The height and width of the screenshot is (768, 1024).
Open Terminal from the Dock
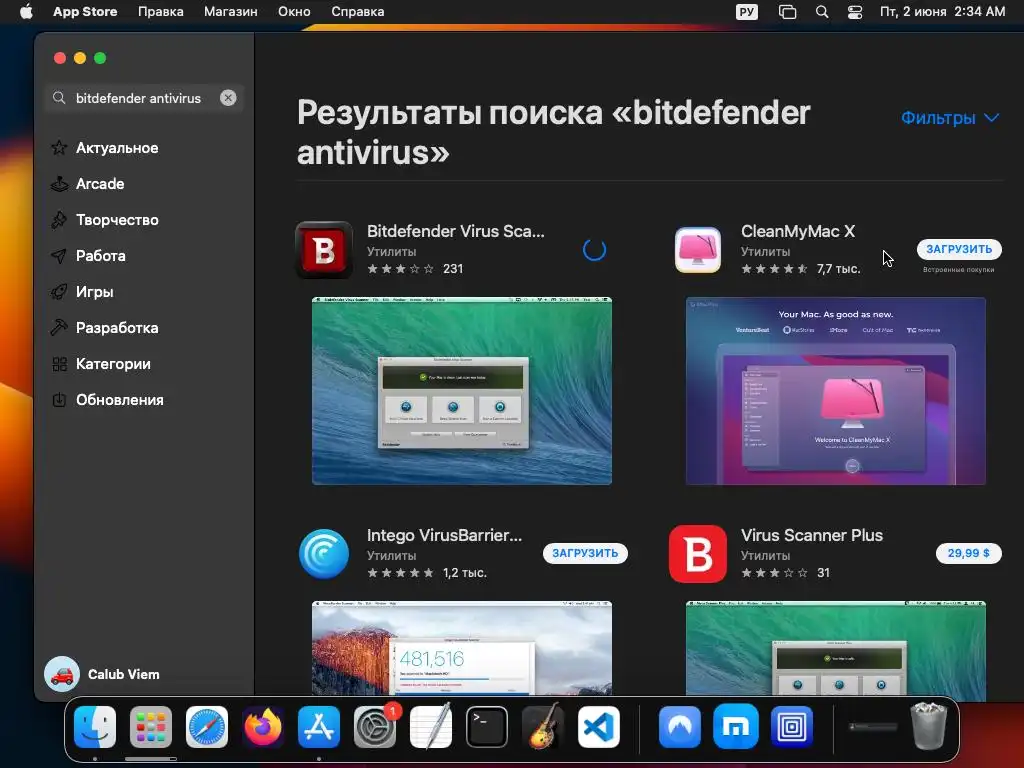coord(487,727)
